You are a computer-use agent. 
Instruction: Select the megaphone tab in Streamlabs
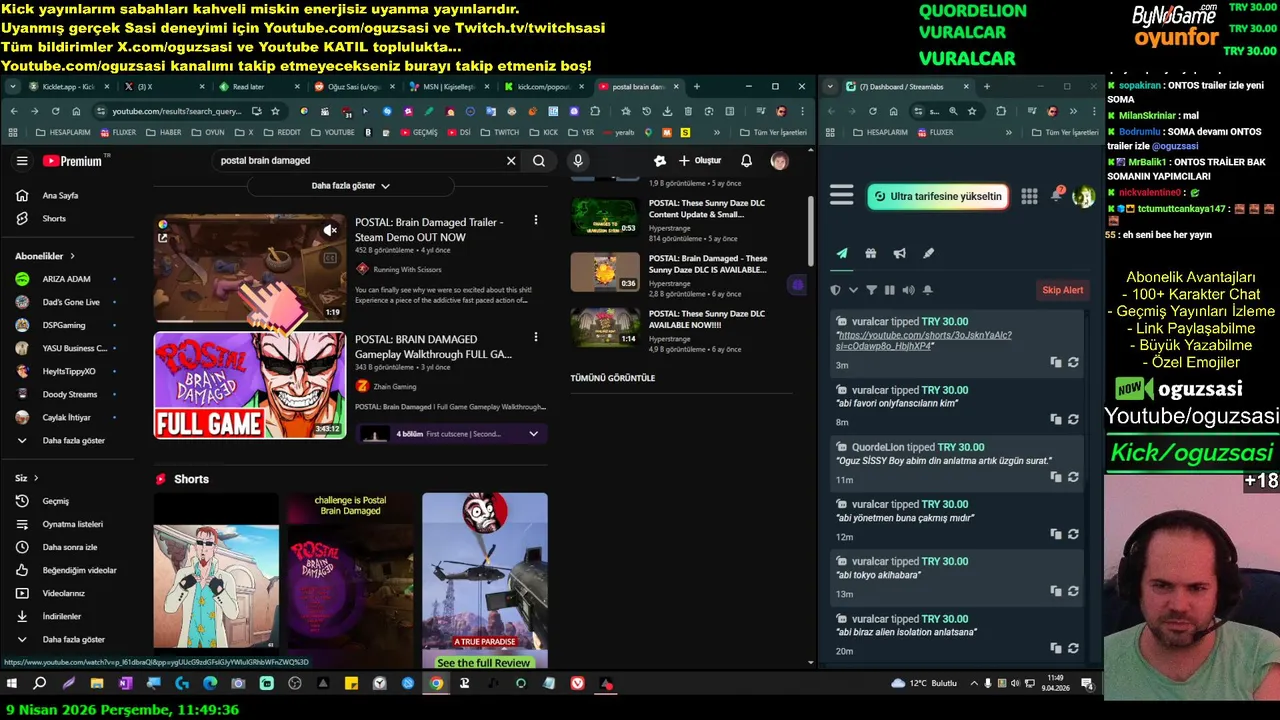(x=900, y=254)
